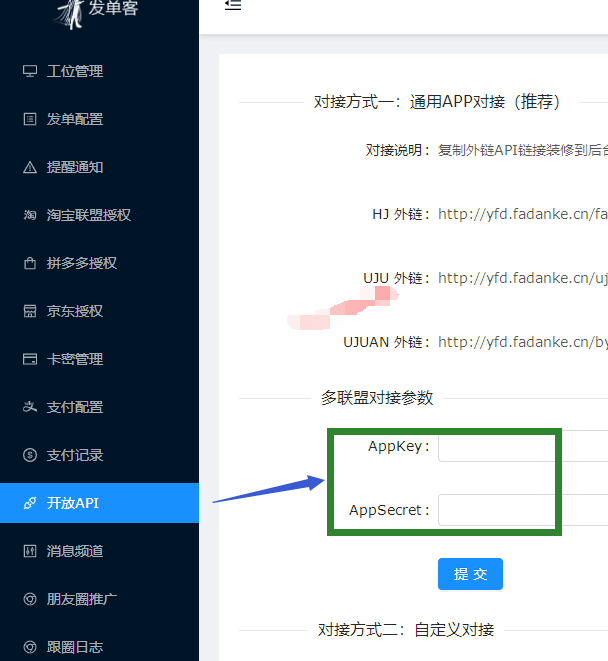608x661 pixels.
Task: Click the 发单客 logo figure
Action: [70, 13]
